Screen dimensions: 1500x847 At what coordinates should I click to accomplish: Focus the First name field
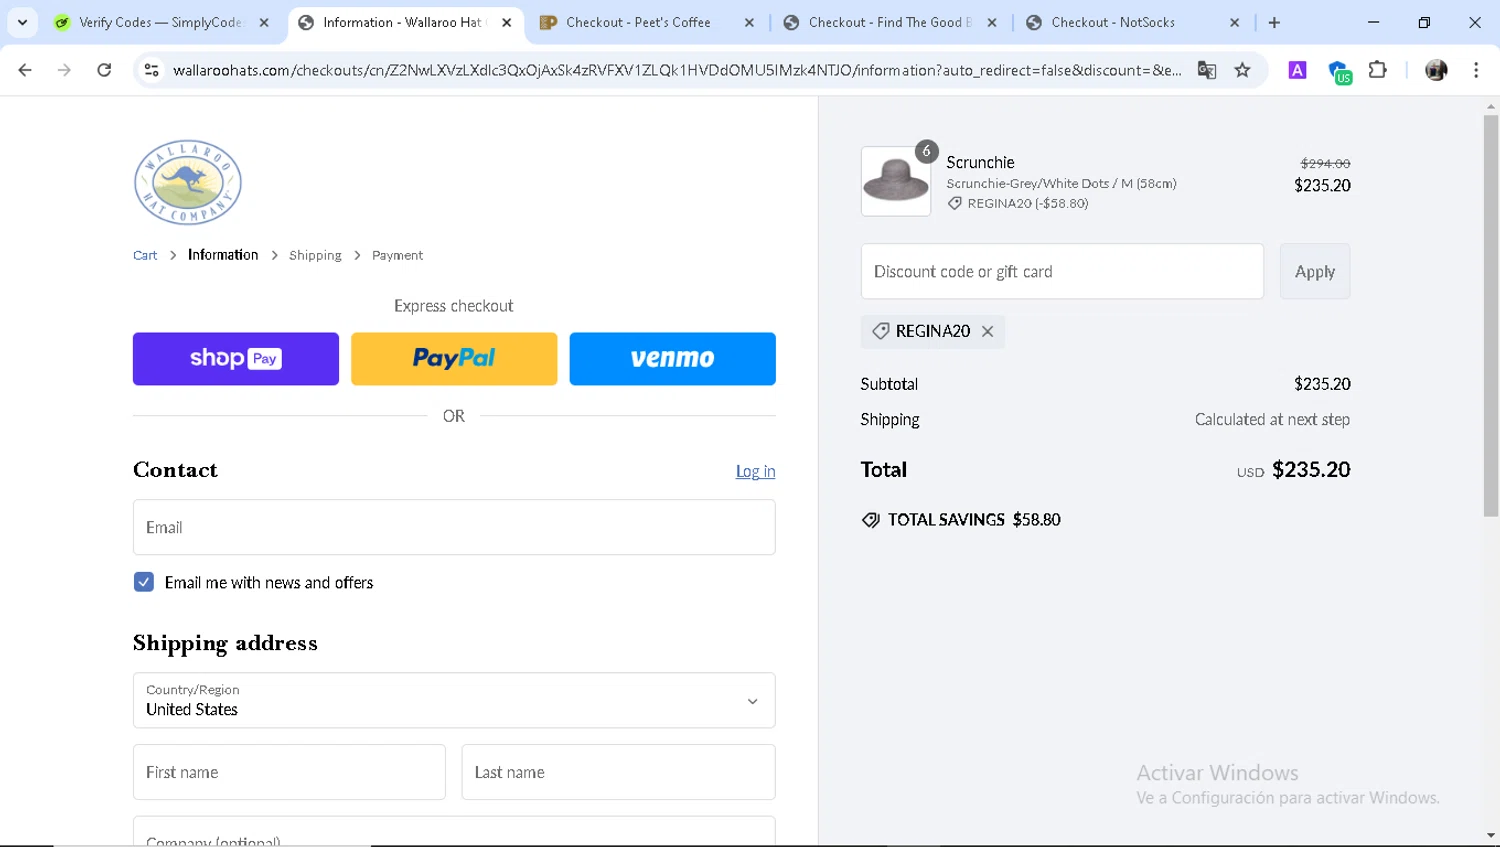[x=289, y=772]
